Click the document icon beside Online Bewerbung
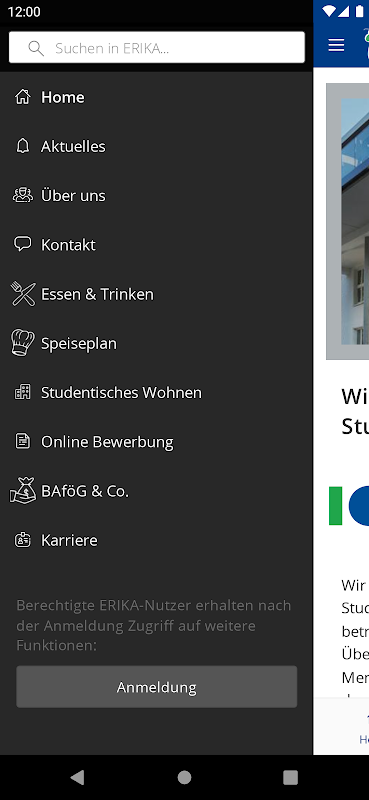Image resolution: width=369 pixels, height=800 pixels. [x=22, y=441]
